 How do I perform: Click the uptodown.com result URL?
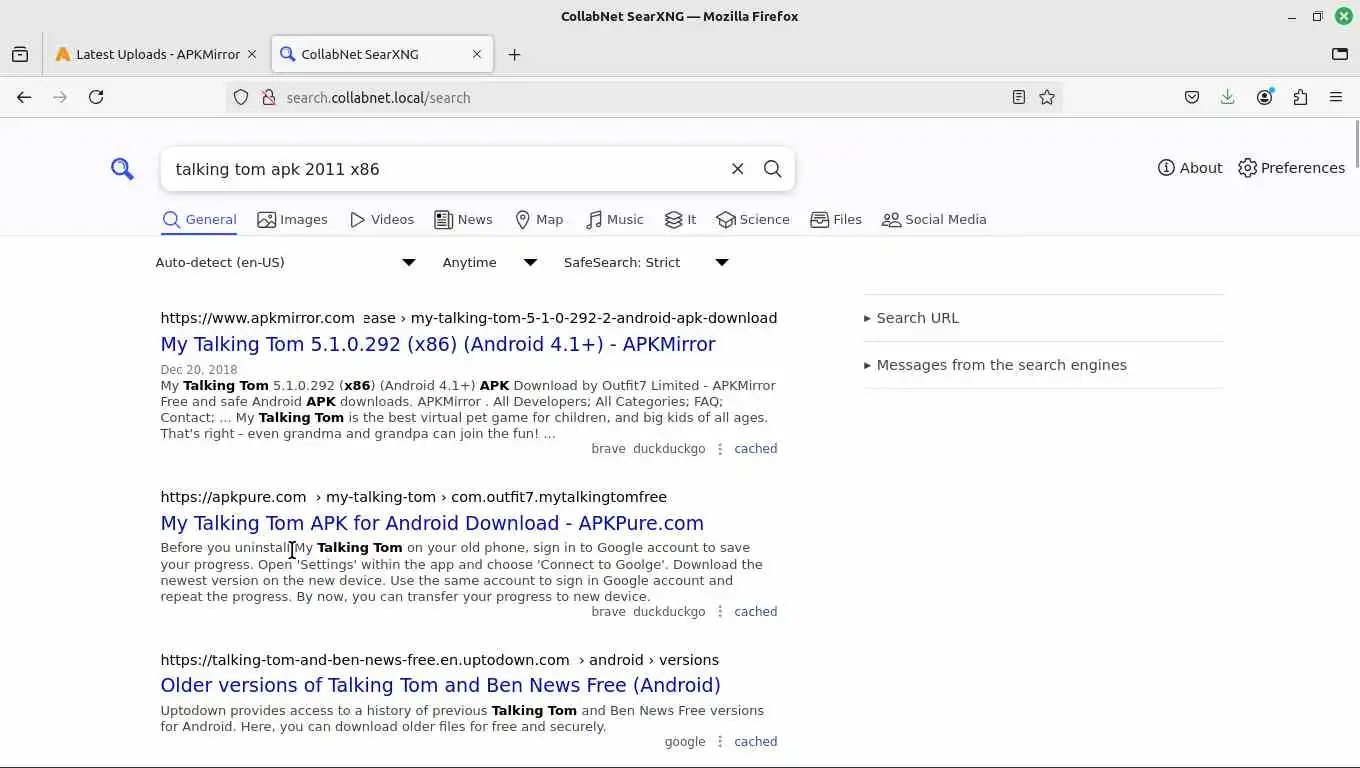pos(439,660)
